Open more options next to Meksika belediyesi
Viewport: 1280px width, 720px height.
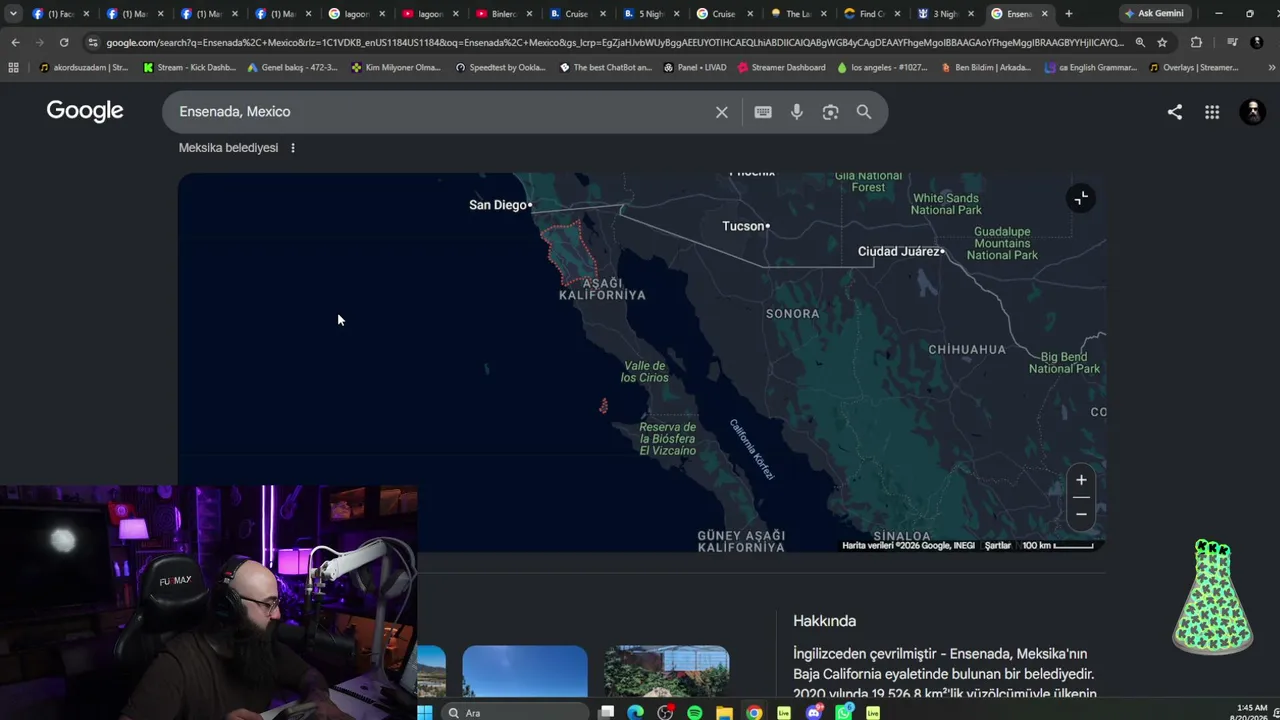(293, 148)
